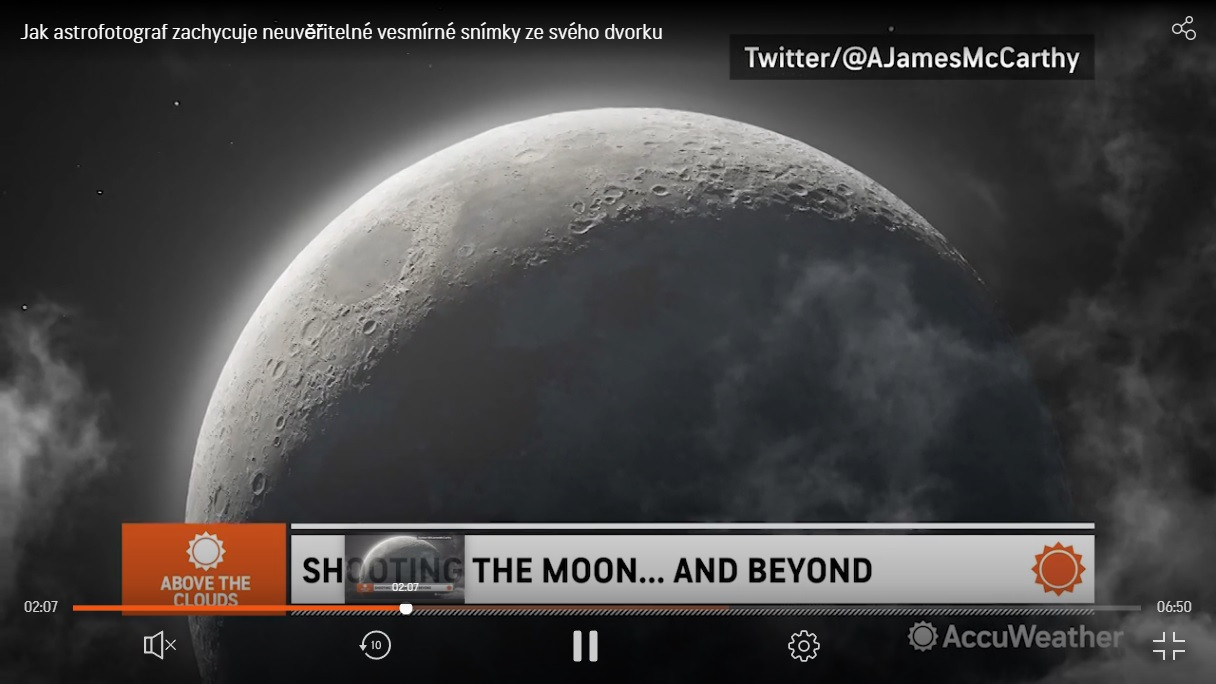Image resolution: width=1216 pixels, height=684 pixels.
Task: Click the elapsed time 02:07 label
Action: [41, 607]
